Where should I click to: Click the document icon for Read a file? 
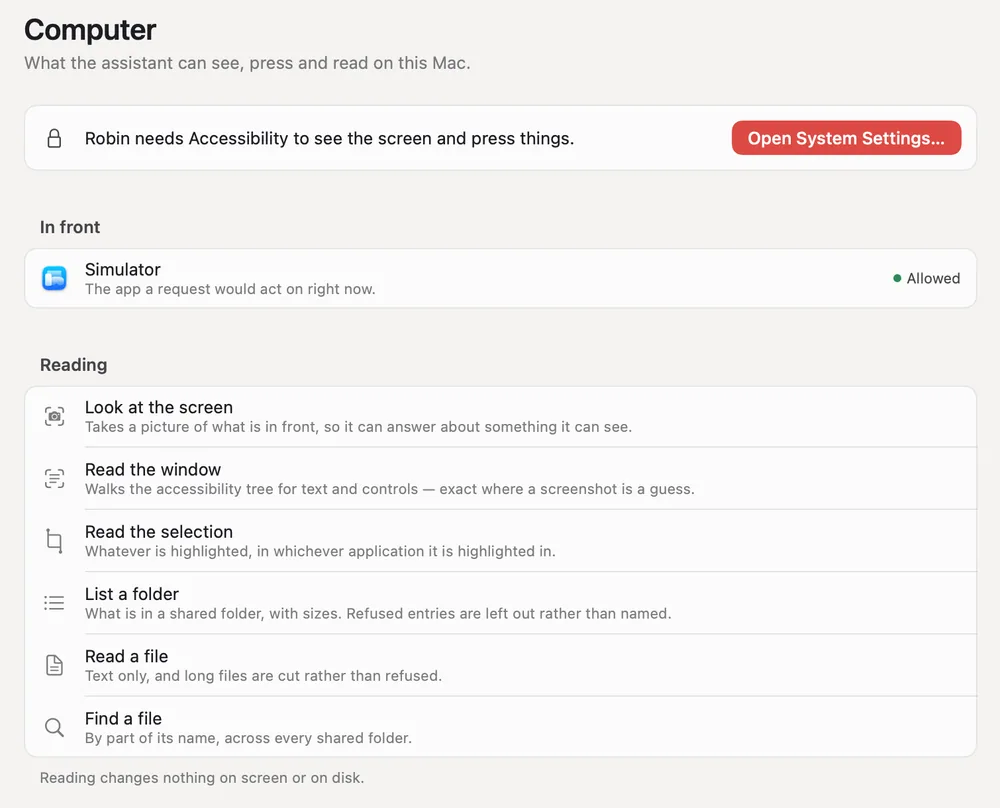pyautogui.click(x=54, y=665)
